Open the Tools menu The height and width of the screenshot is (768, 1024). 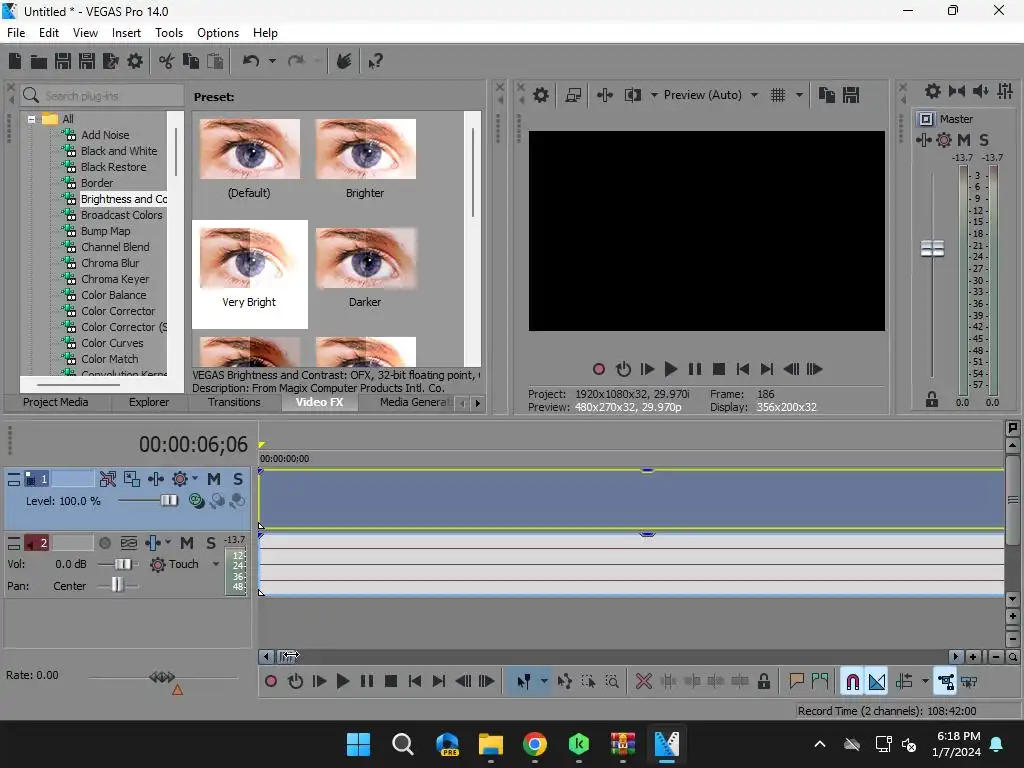tap(168, 33)
